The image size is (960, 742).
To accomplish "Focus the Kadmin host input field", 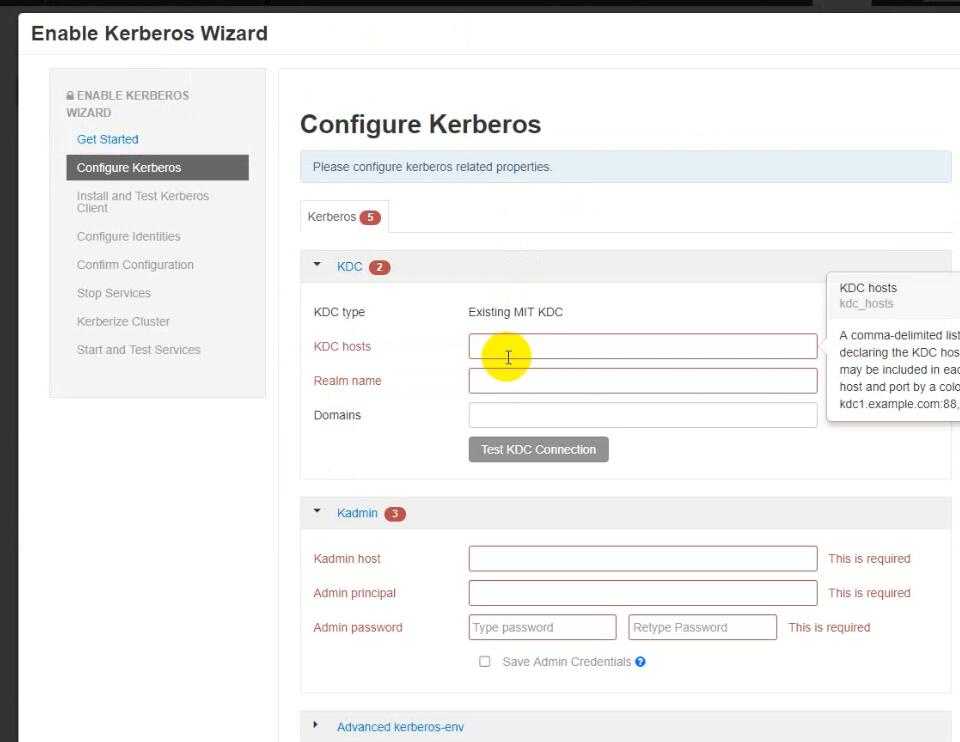I will coord(643,558).
